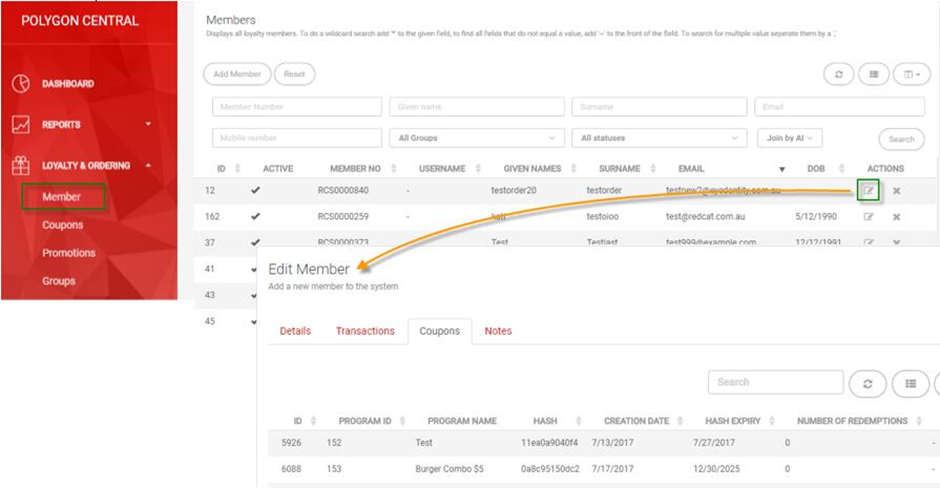
Task: Click the Reports line chart icon
Action: tap(21, 124)
